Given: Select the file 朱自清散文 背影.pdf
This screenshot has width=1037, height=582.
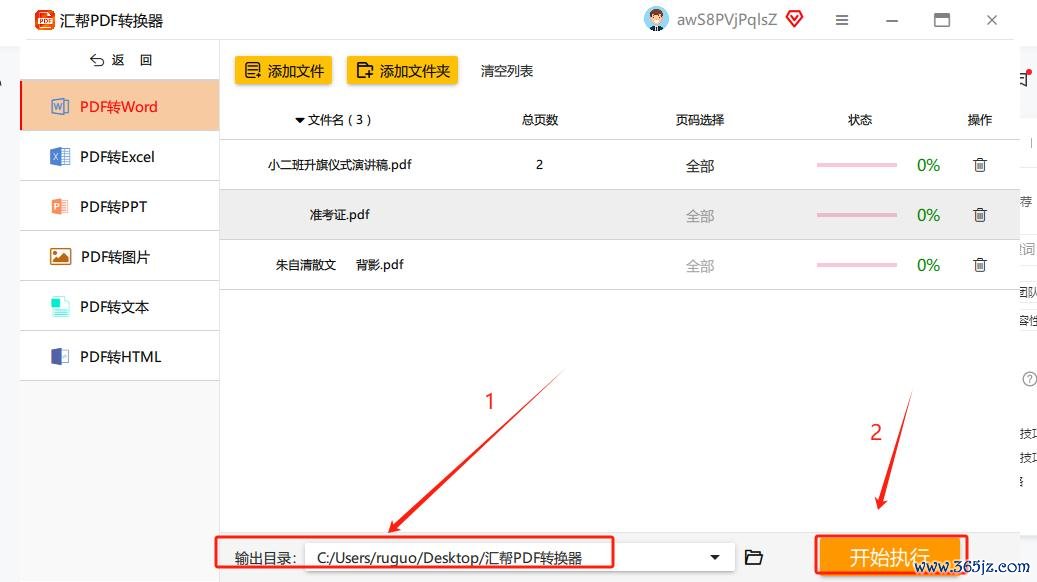Looking at the screenshot, I should click(x=339, y=265).
